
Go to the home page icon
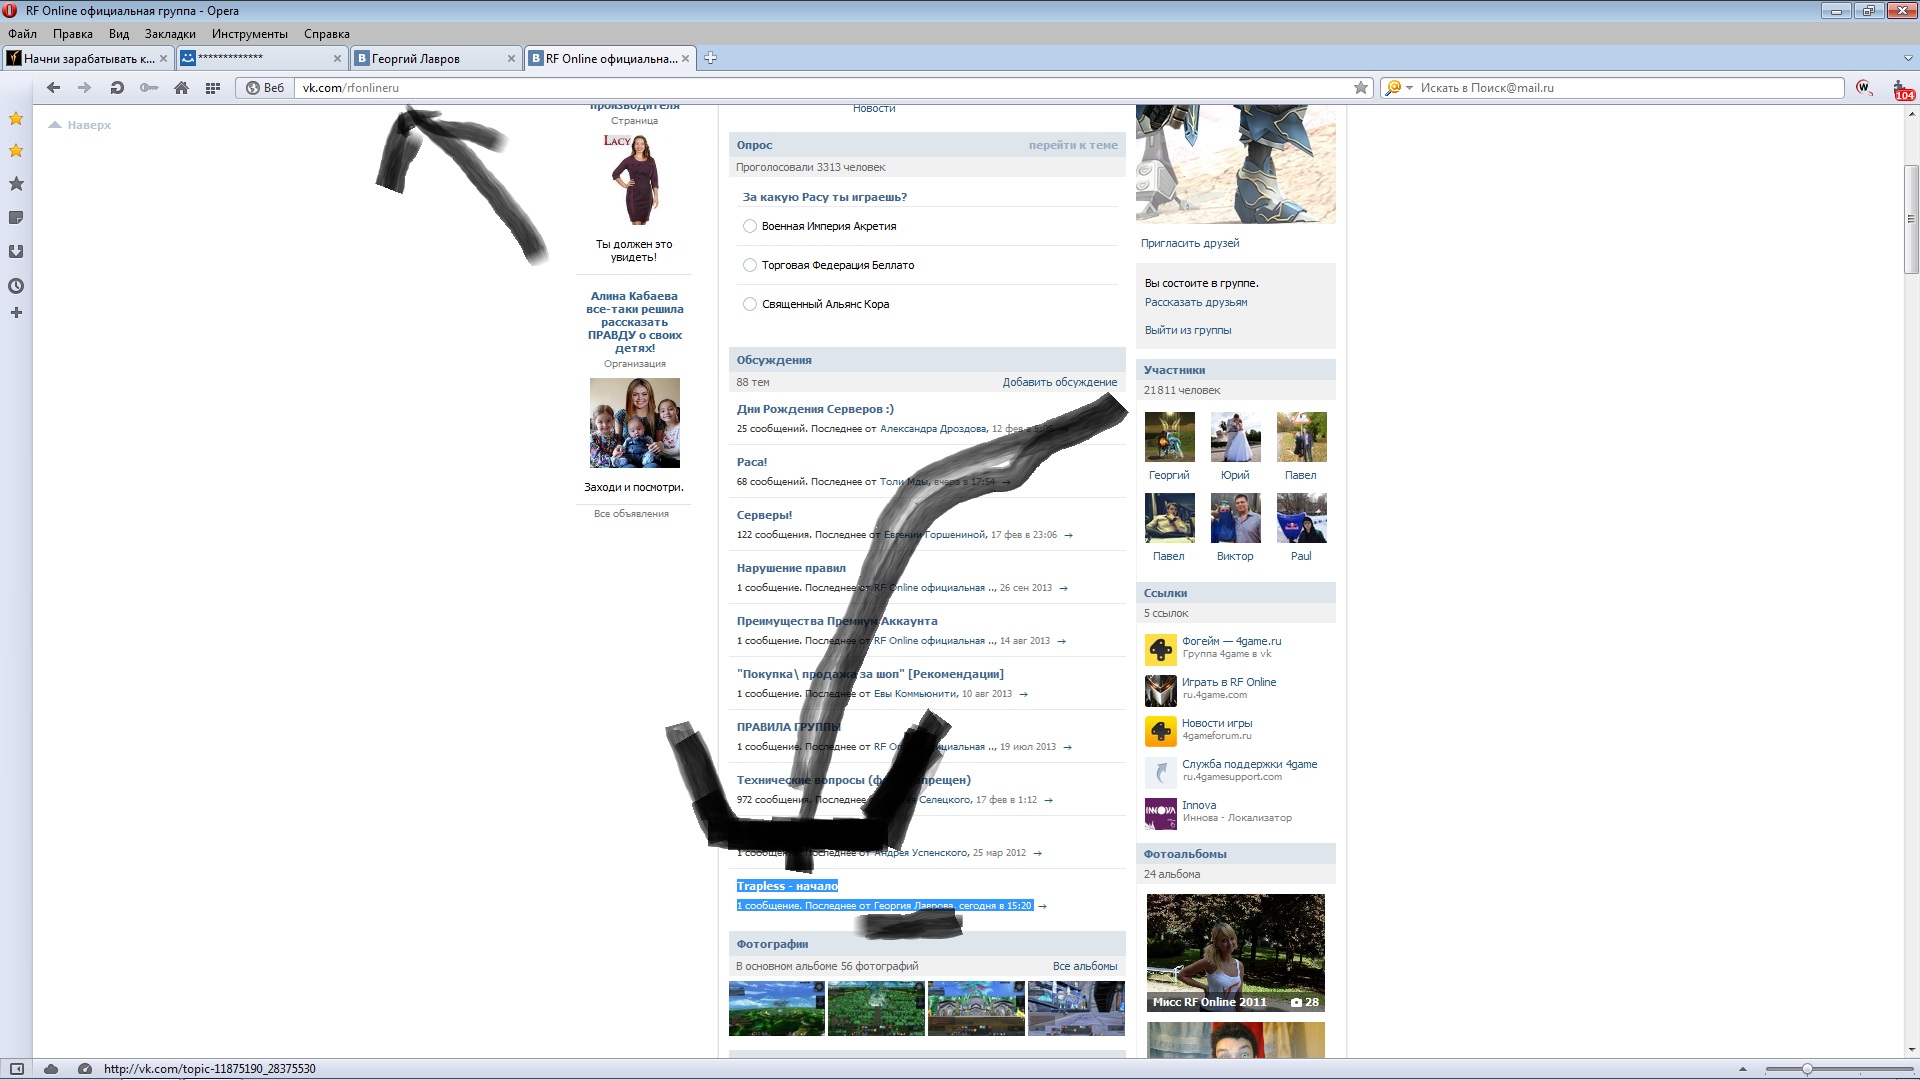[181, 88]
